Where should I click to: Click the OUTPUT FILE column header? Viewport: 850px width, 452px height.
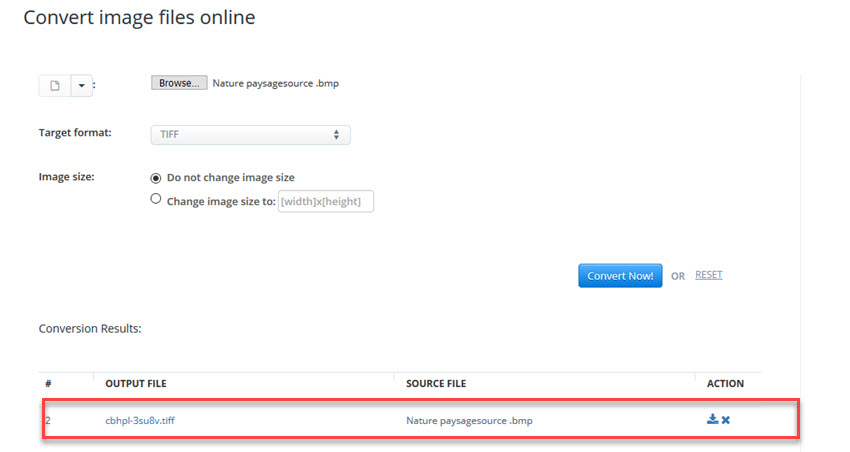[134, 384]
